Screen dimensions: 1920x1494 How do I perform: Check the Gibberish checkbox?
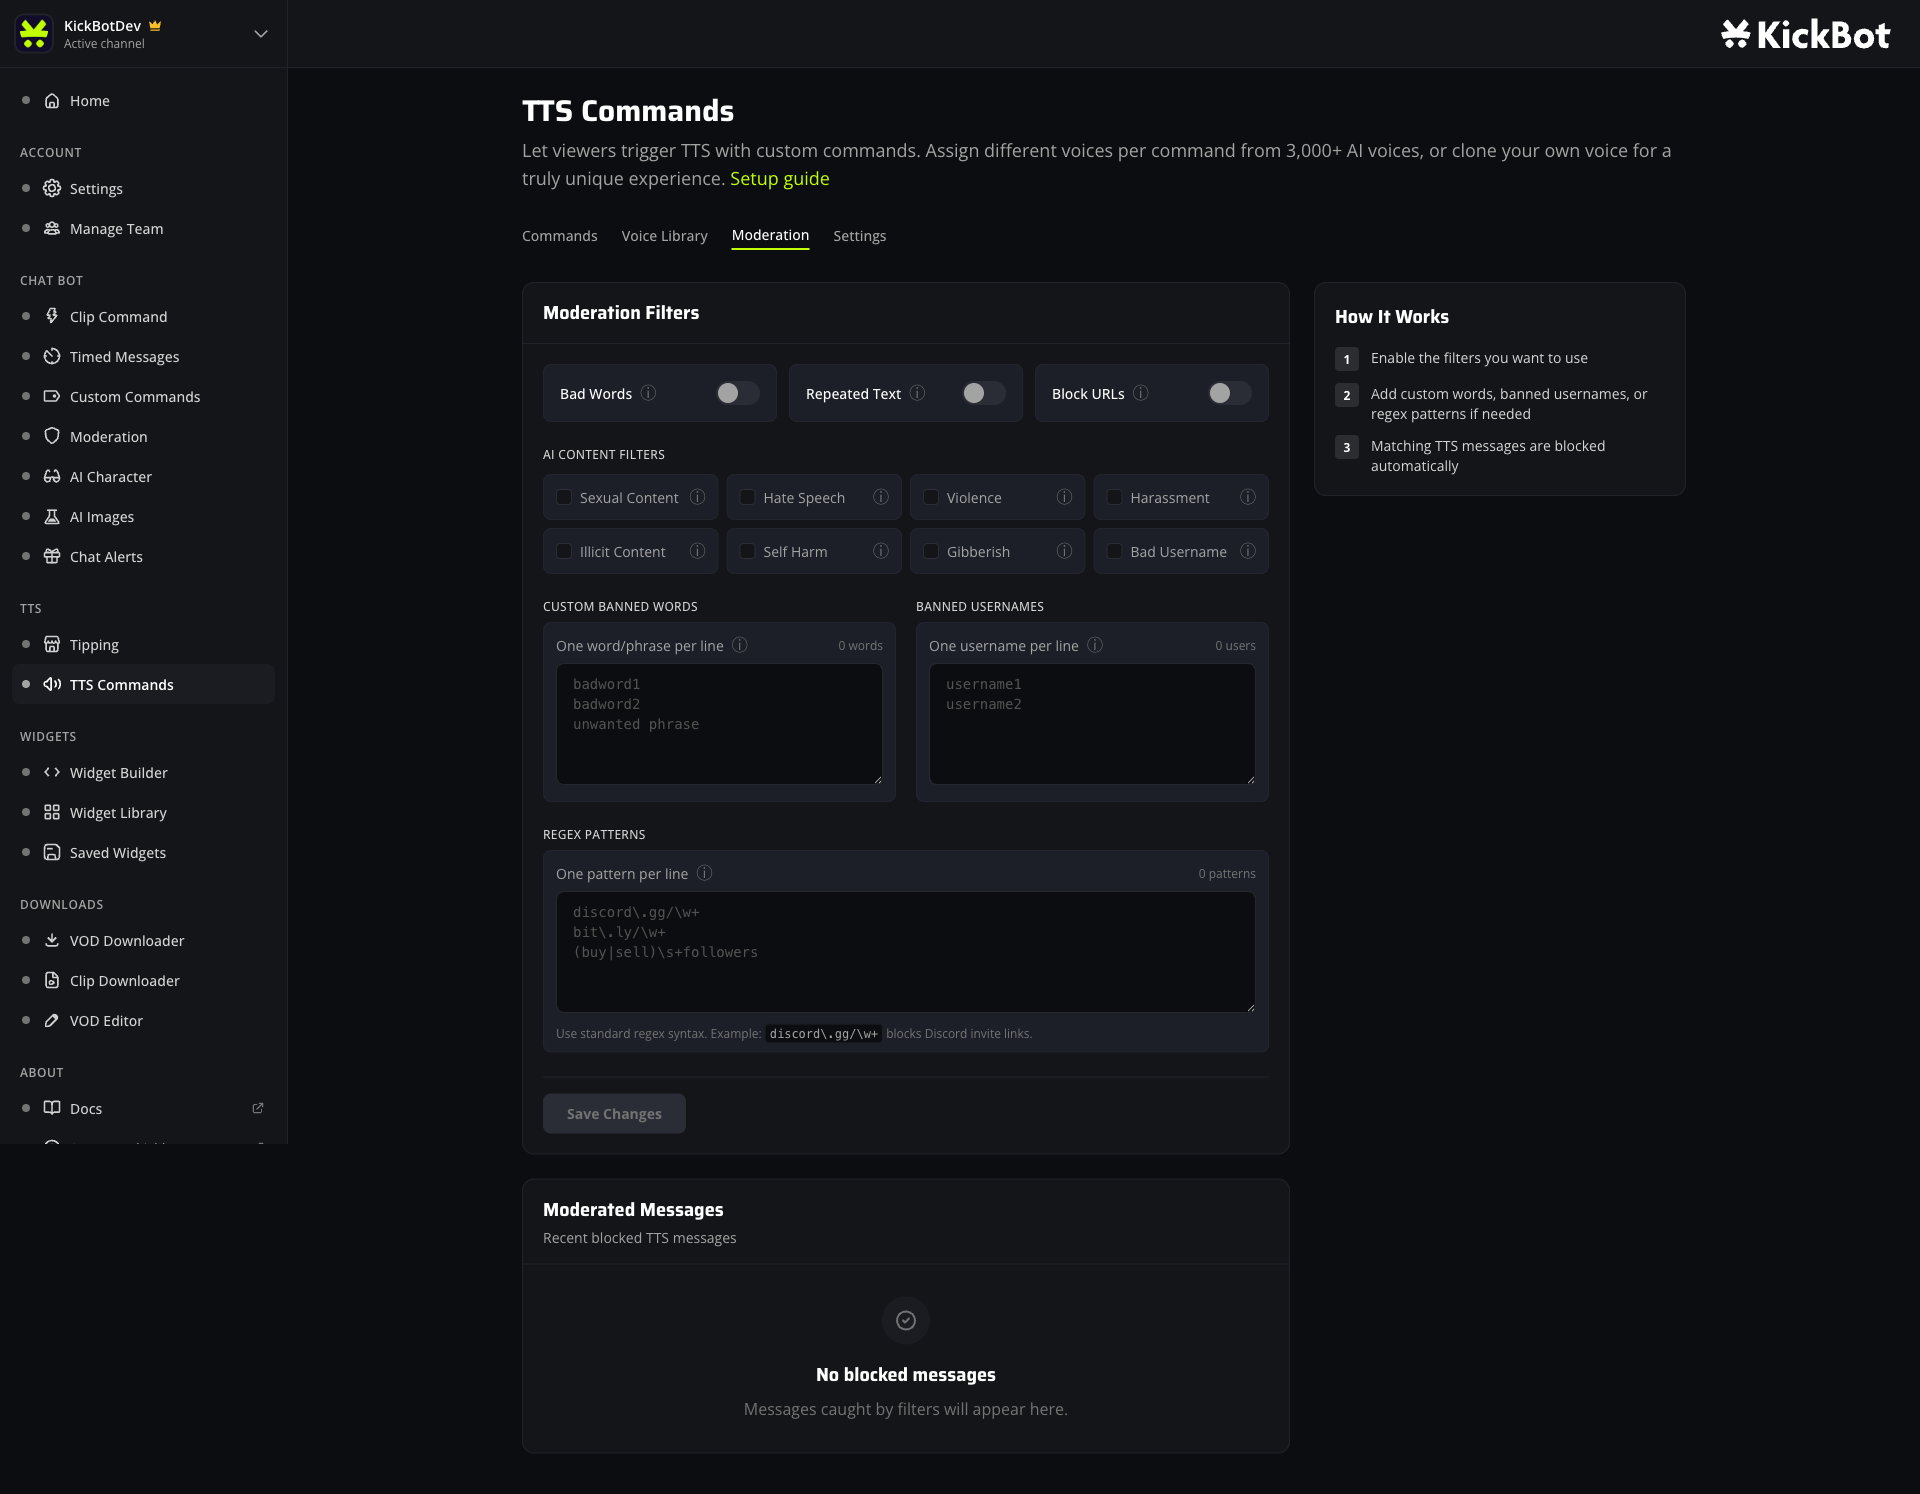[931, 551]
